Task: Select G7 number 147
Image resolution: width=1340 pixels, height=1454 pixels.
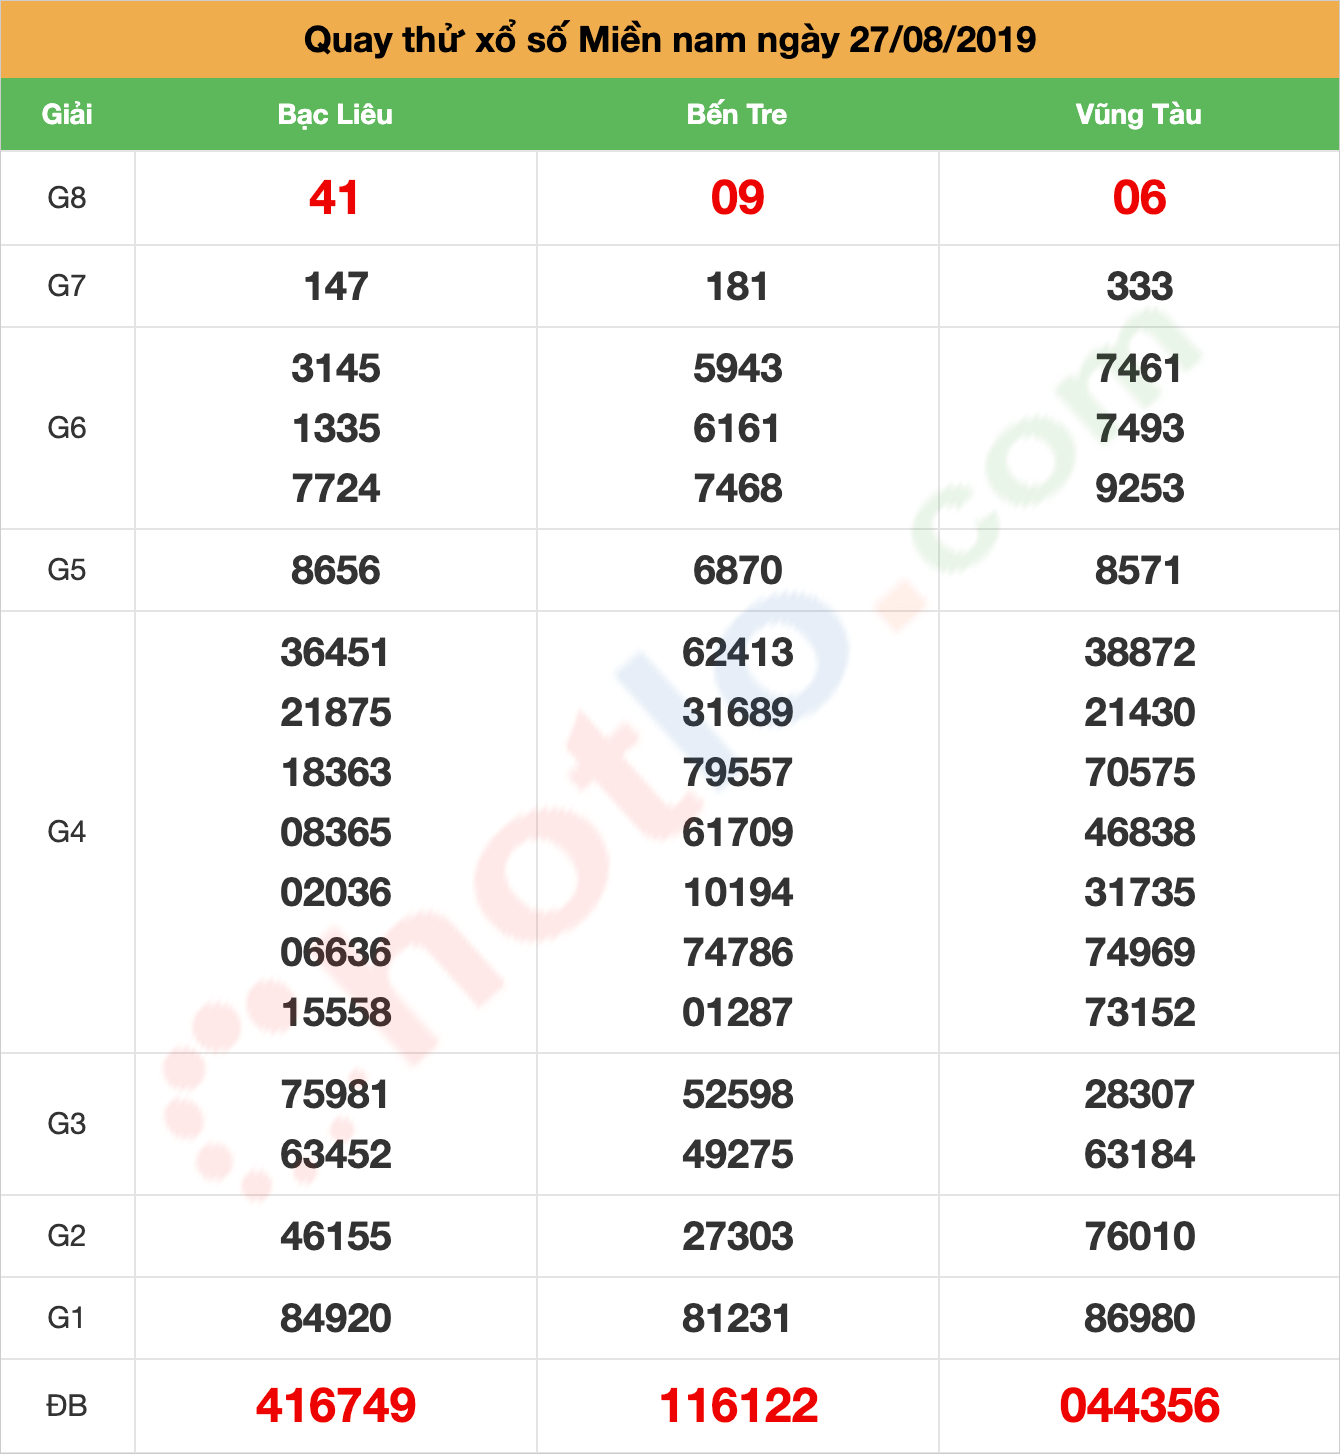Action: pyautogui.click(x=336, y=287)
